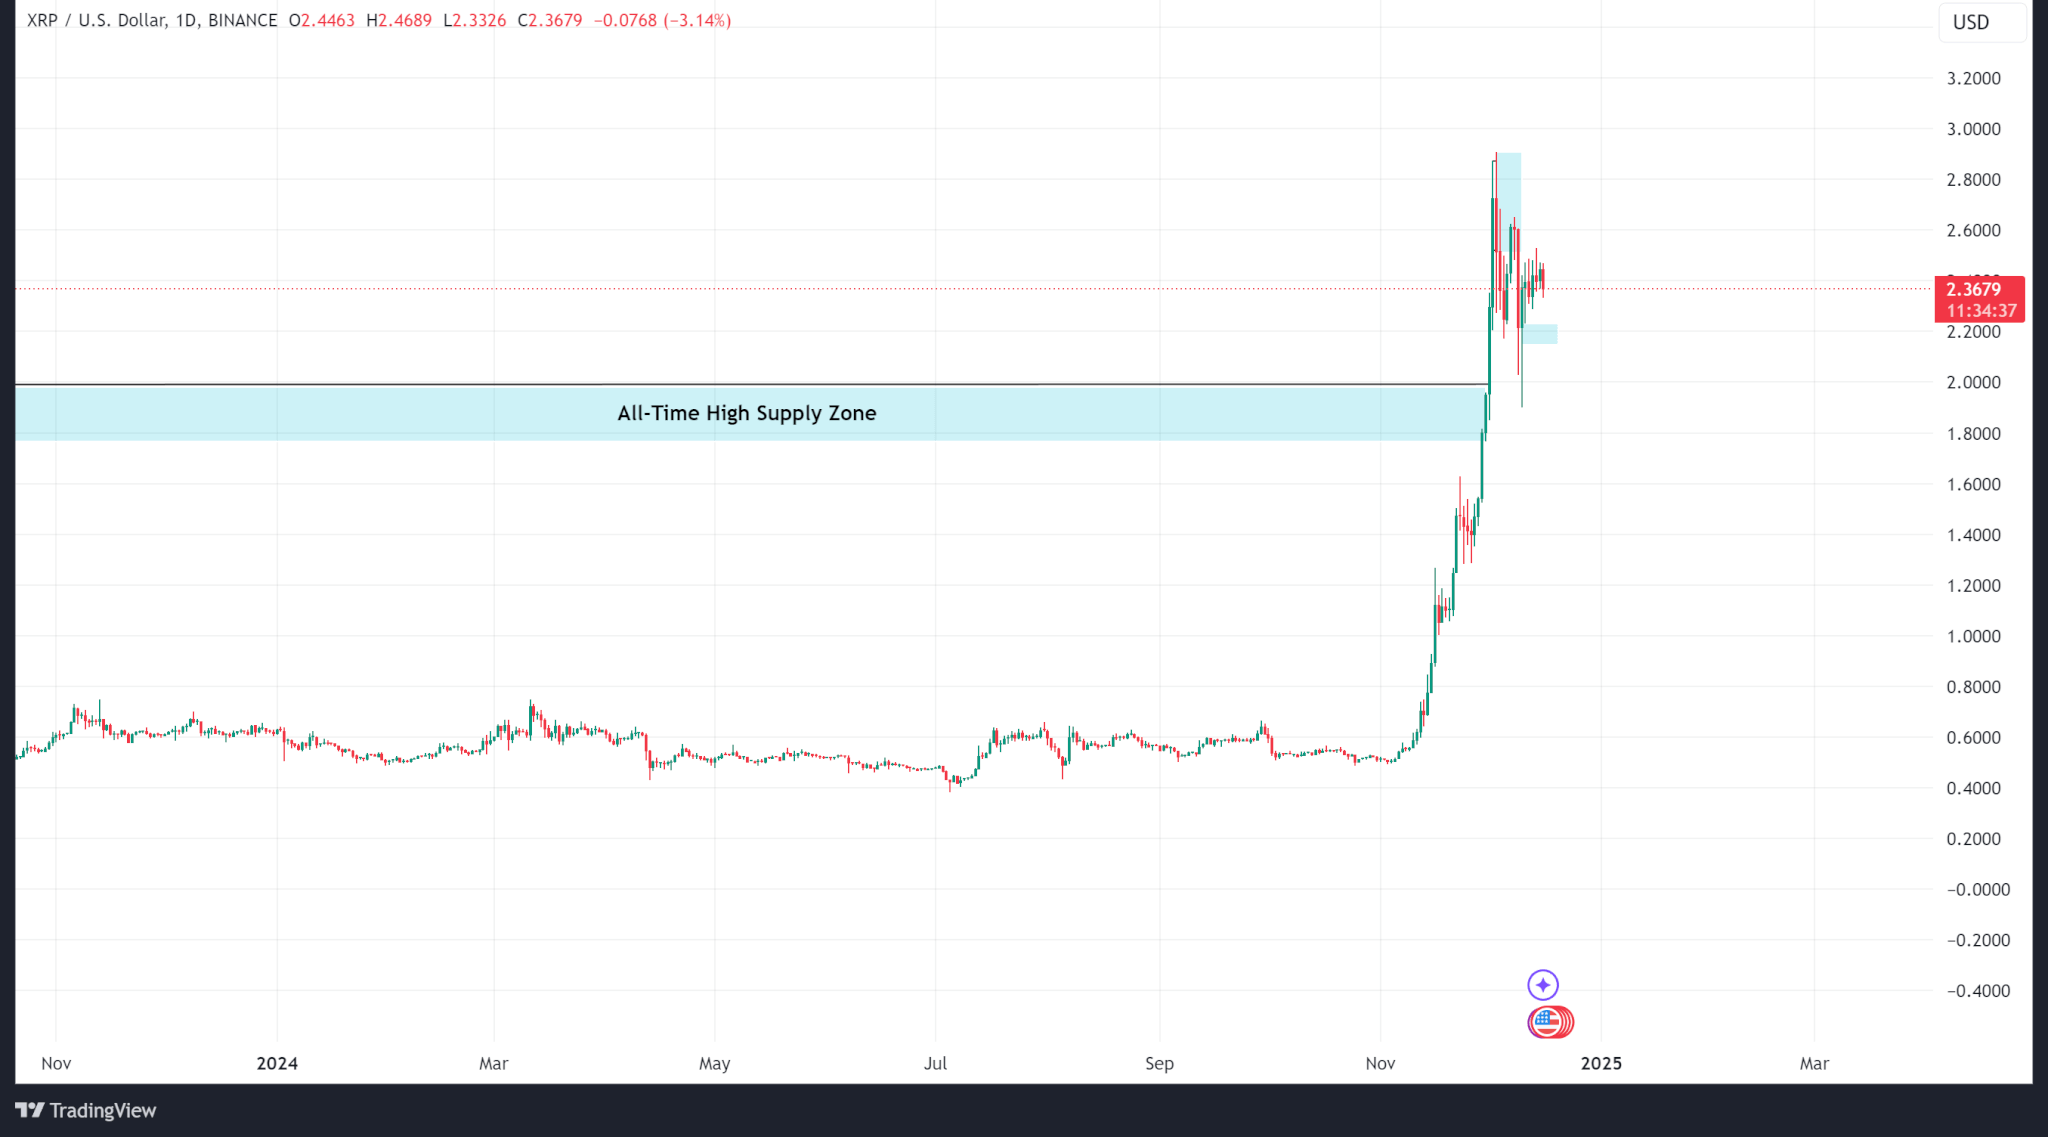Click the 1.0000 price axis label
This screenshot has height=1137, width=2048.
click(1973, 636)
